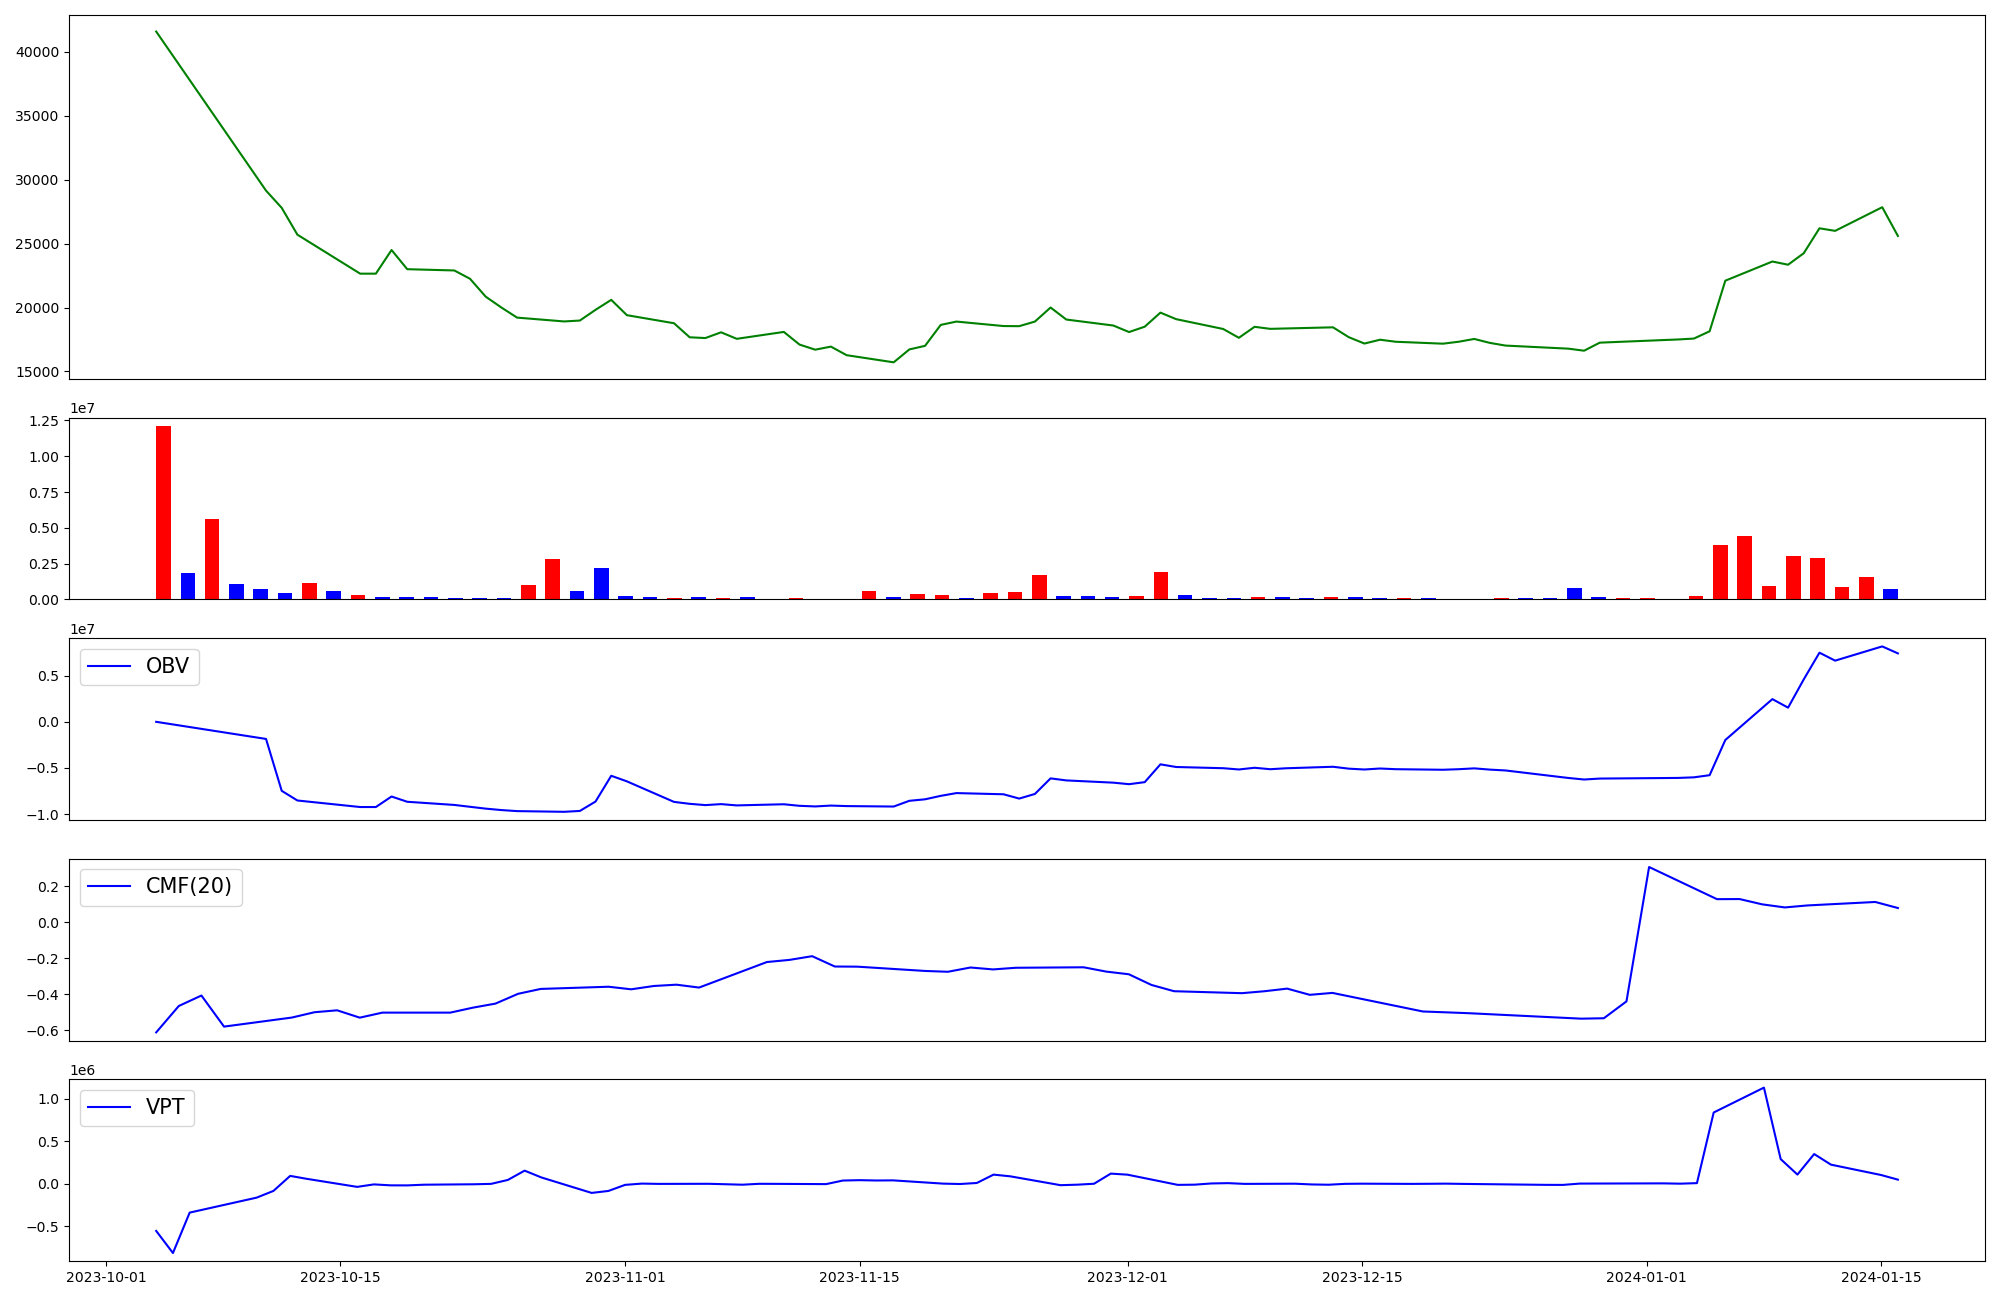Viewport: 2000px width, 1300px height.
Task: Click the VPT legend label
Action: (x=165, y=1108)
